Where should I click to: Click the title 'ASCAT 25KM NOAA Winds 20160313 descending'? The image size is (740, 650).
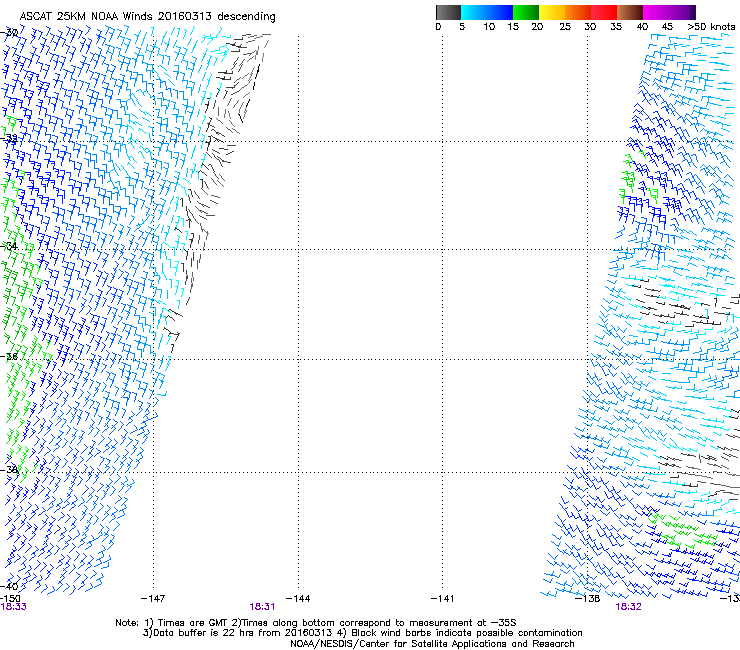point(147,16)
